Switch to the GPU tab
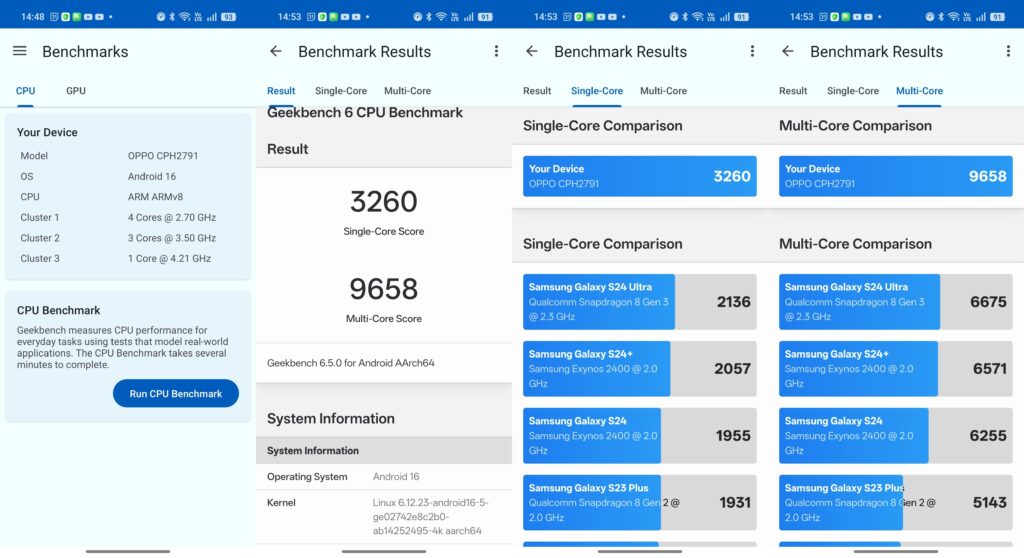The width and height of the screenshot is (1024, 558). tap(76, 91)
